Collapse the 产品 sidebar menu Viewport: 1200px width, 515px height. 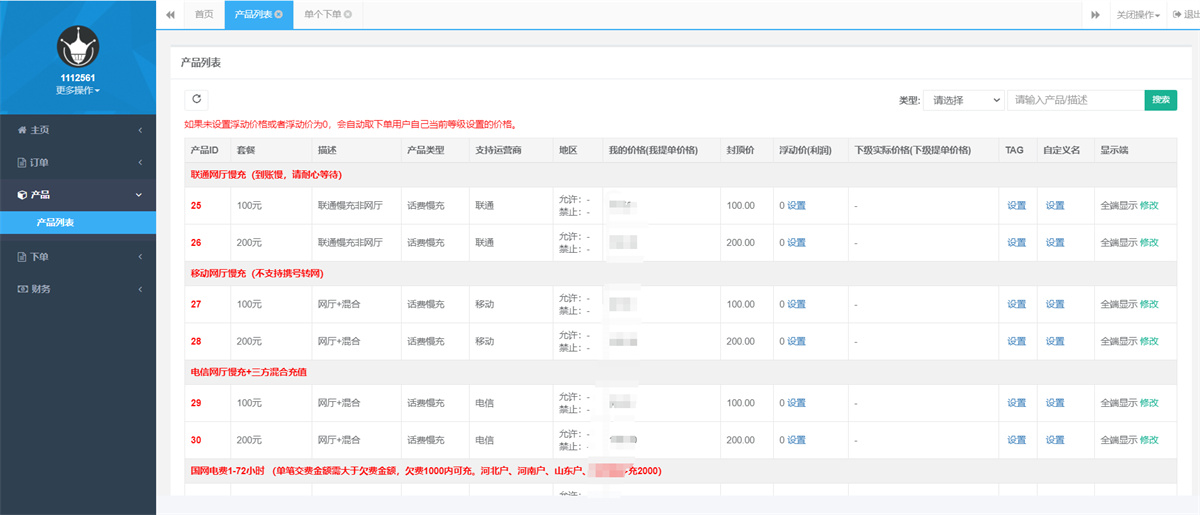[77, 194]
